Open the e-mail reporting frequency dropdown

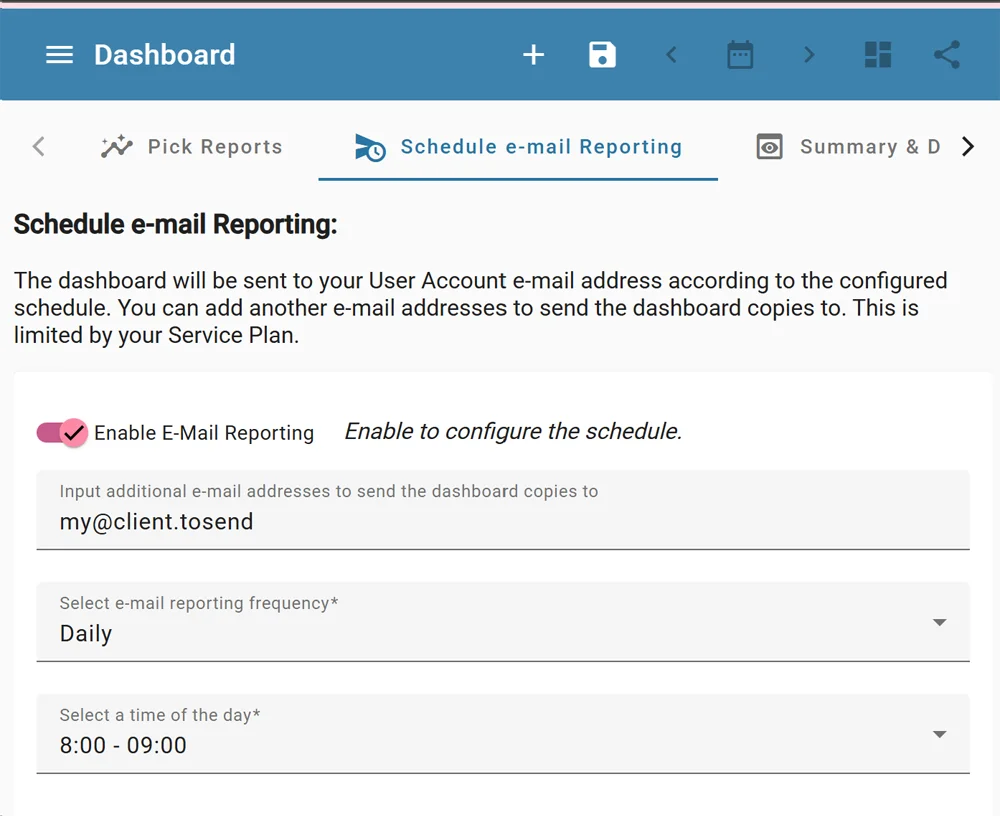(938, 622)
